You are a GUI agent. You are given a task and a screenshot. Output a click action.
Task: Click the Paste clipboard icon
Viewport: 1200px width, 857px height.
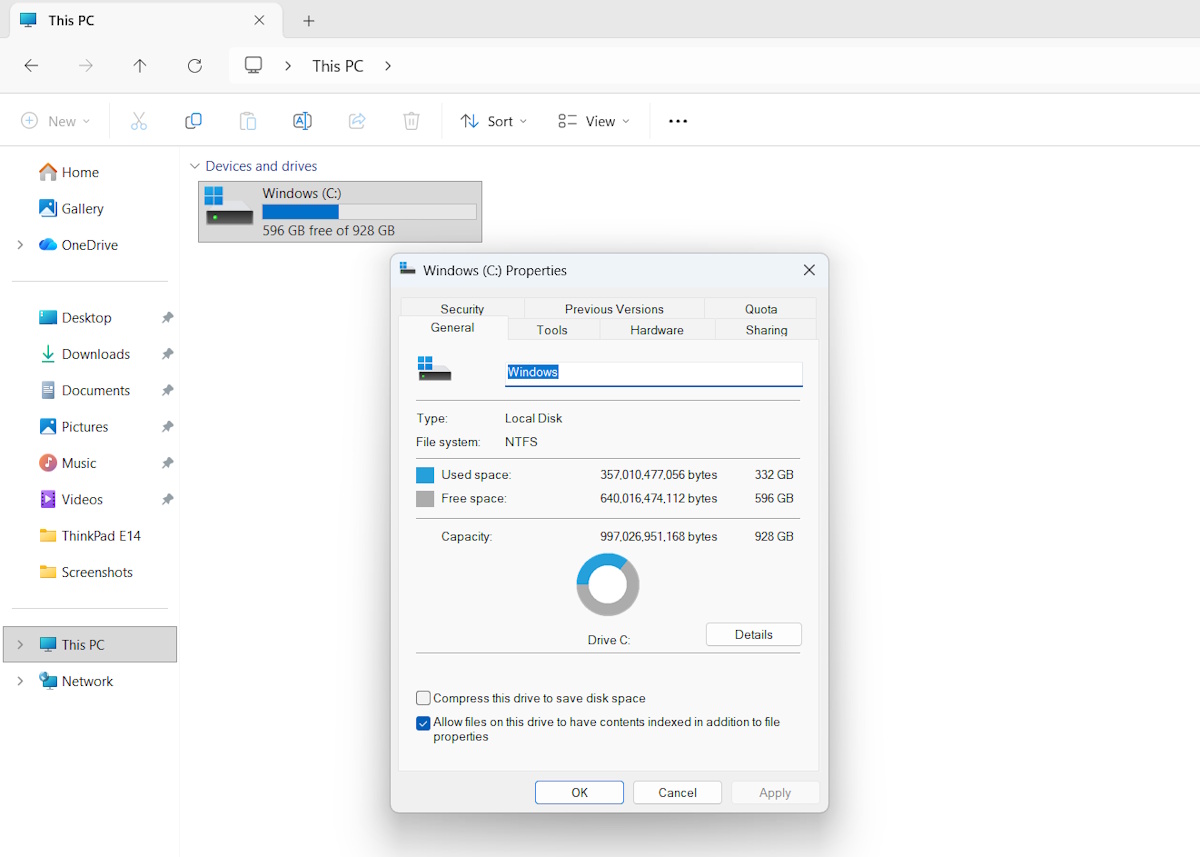click(x=247, y=121)
